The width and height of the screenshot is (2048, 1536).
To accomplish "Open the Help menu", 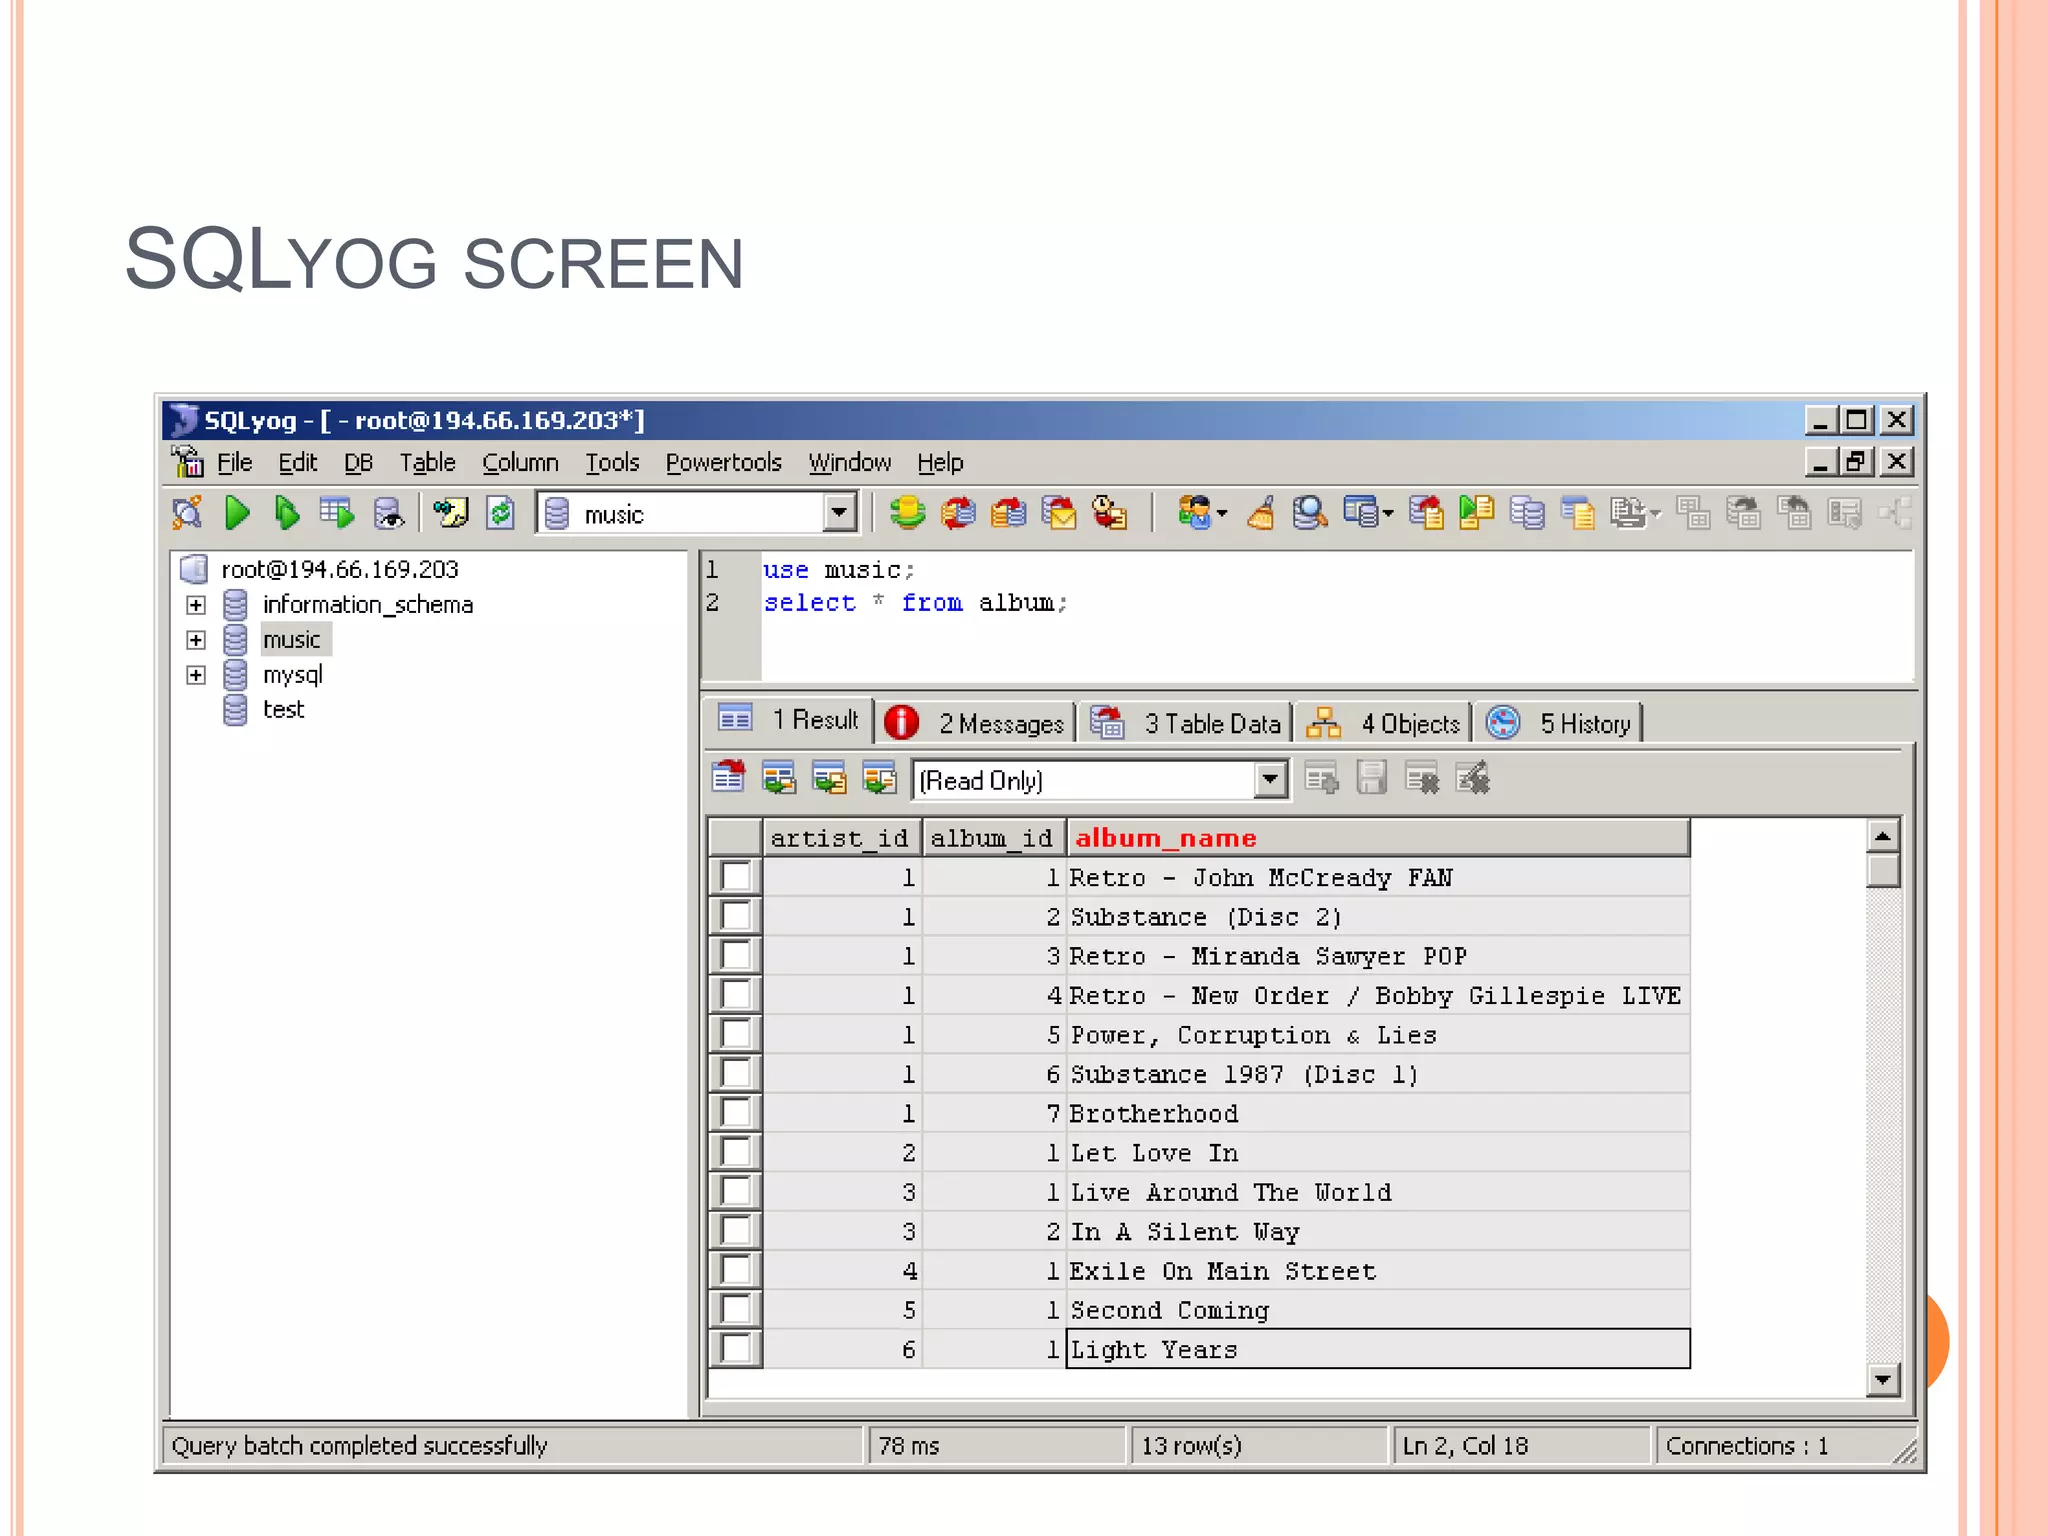I will coord(940,463).
